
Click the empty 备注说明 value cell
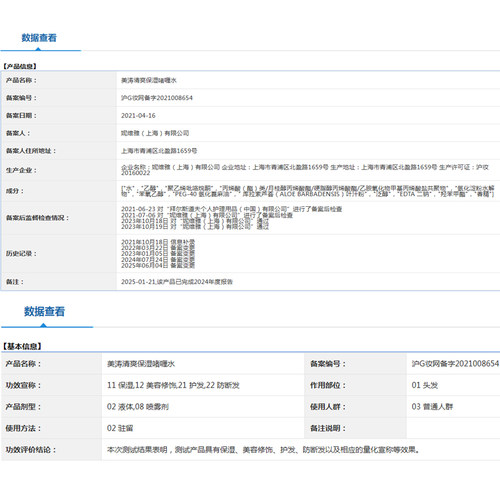(453, 428)
